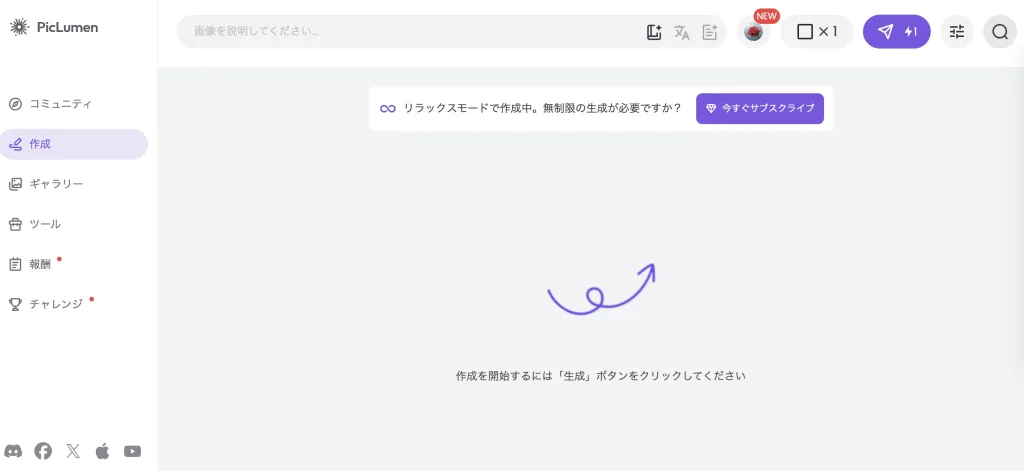The image size is (1024, 471).
Task: Click the translate prompt icon
Action: tap(682, 32)
